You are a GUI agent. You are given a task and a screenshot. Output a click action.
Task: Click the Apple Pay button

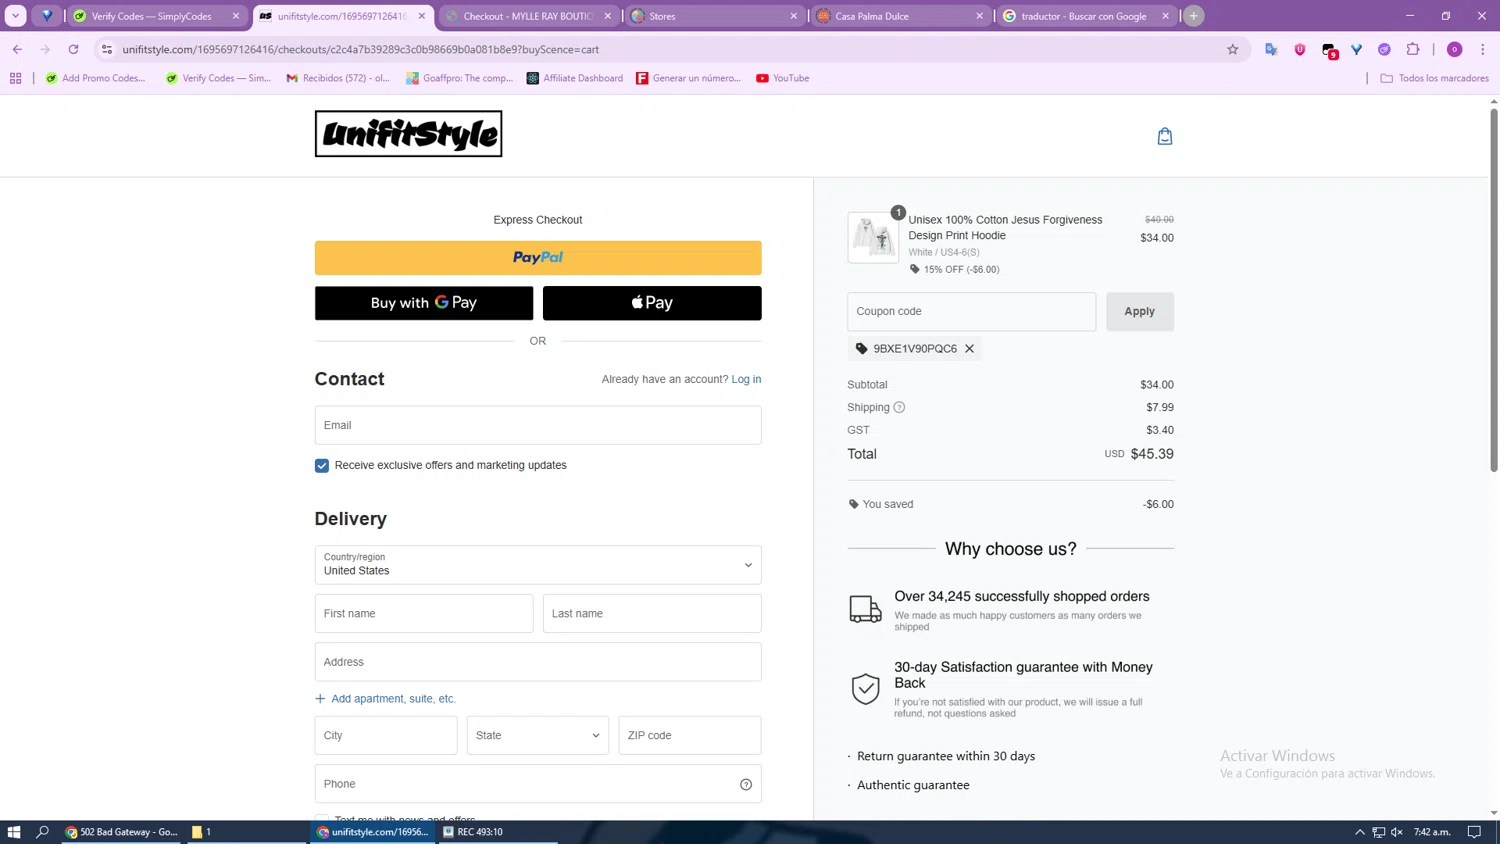point(652,303)
